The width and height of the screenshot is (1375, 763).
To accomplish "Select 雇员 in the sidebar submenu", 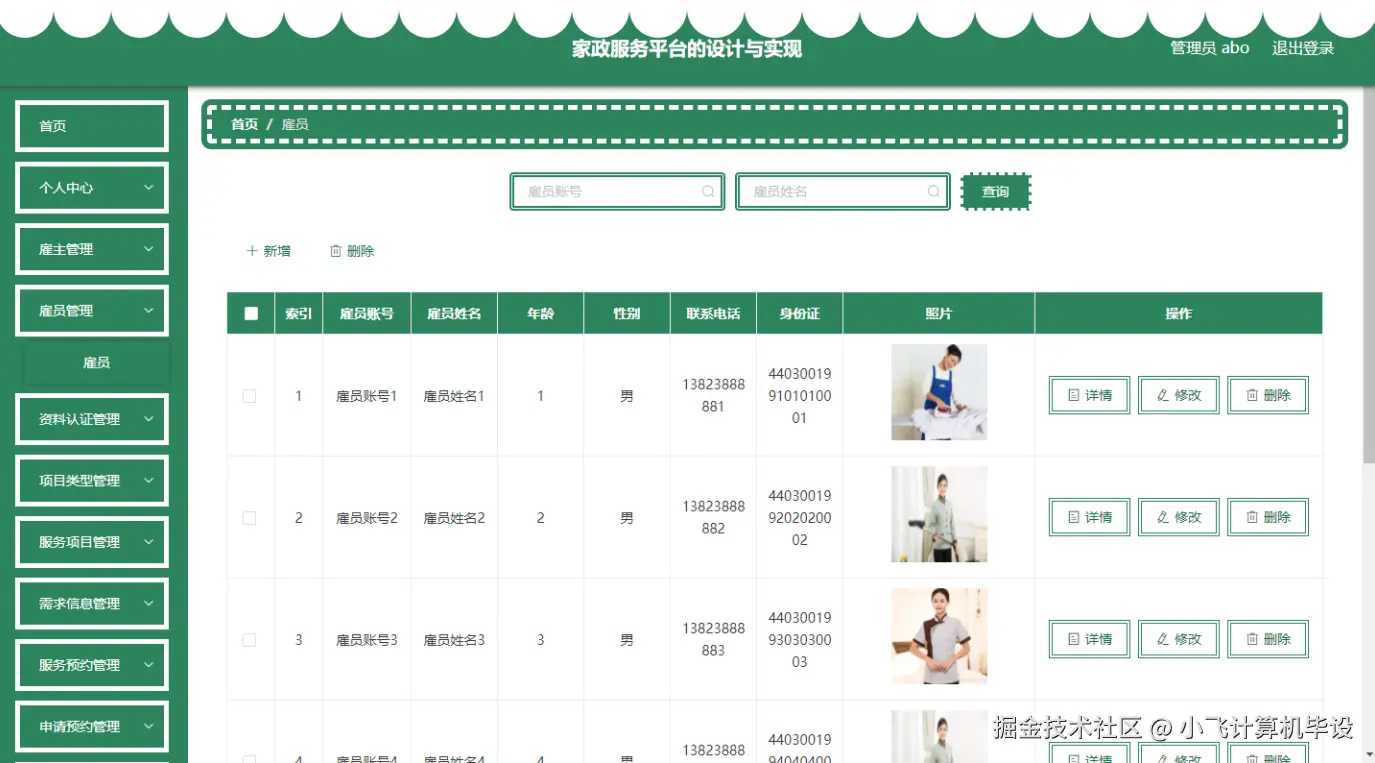I will (97, 361).
